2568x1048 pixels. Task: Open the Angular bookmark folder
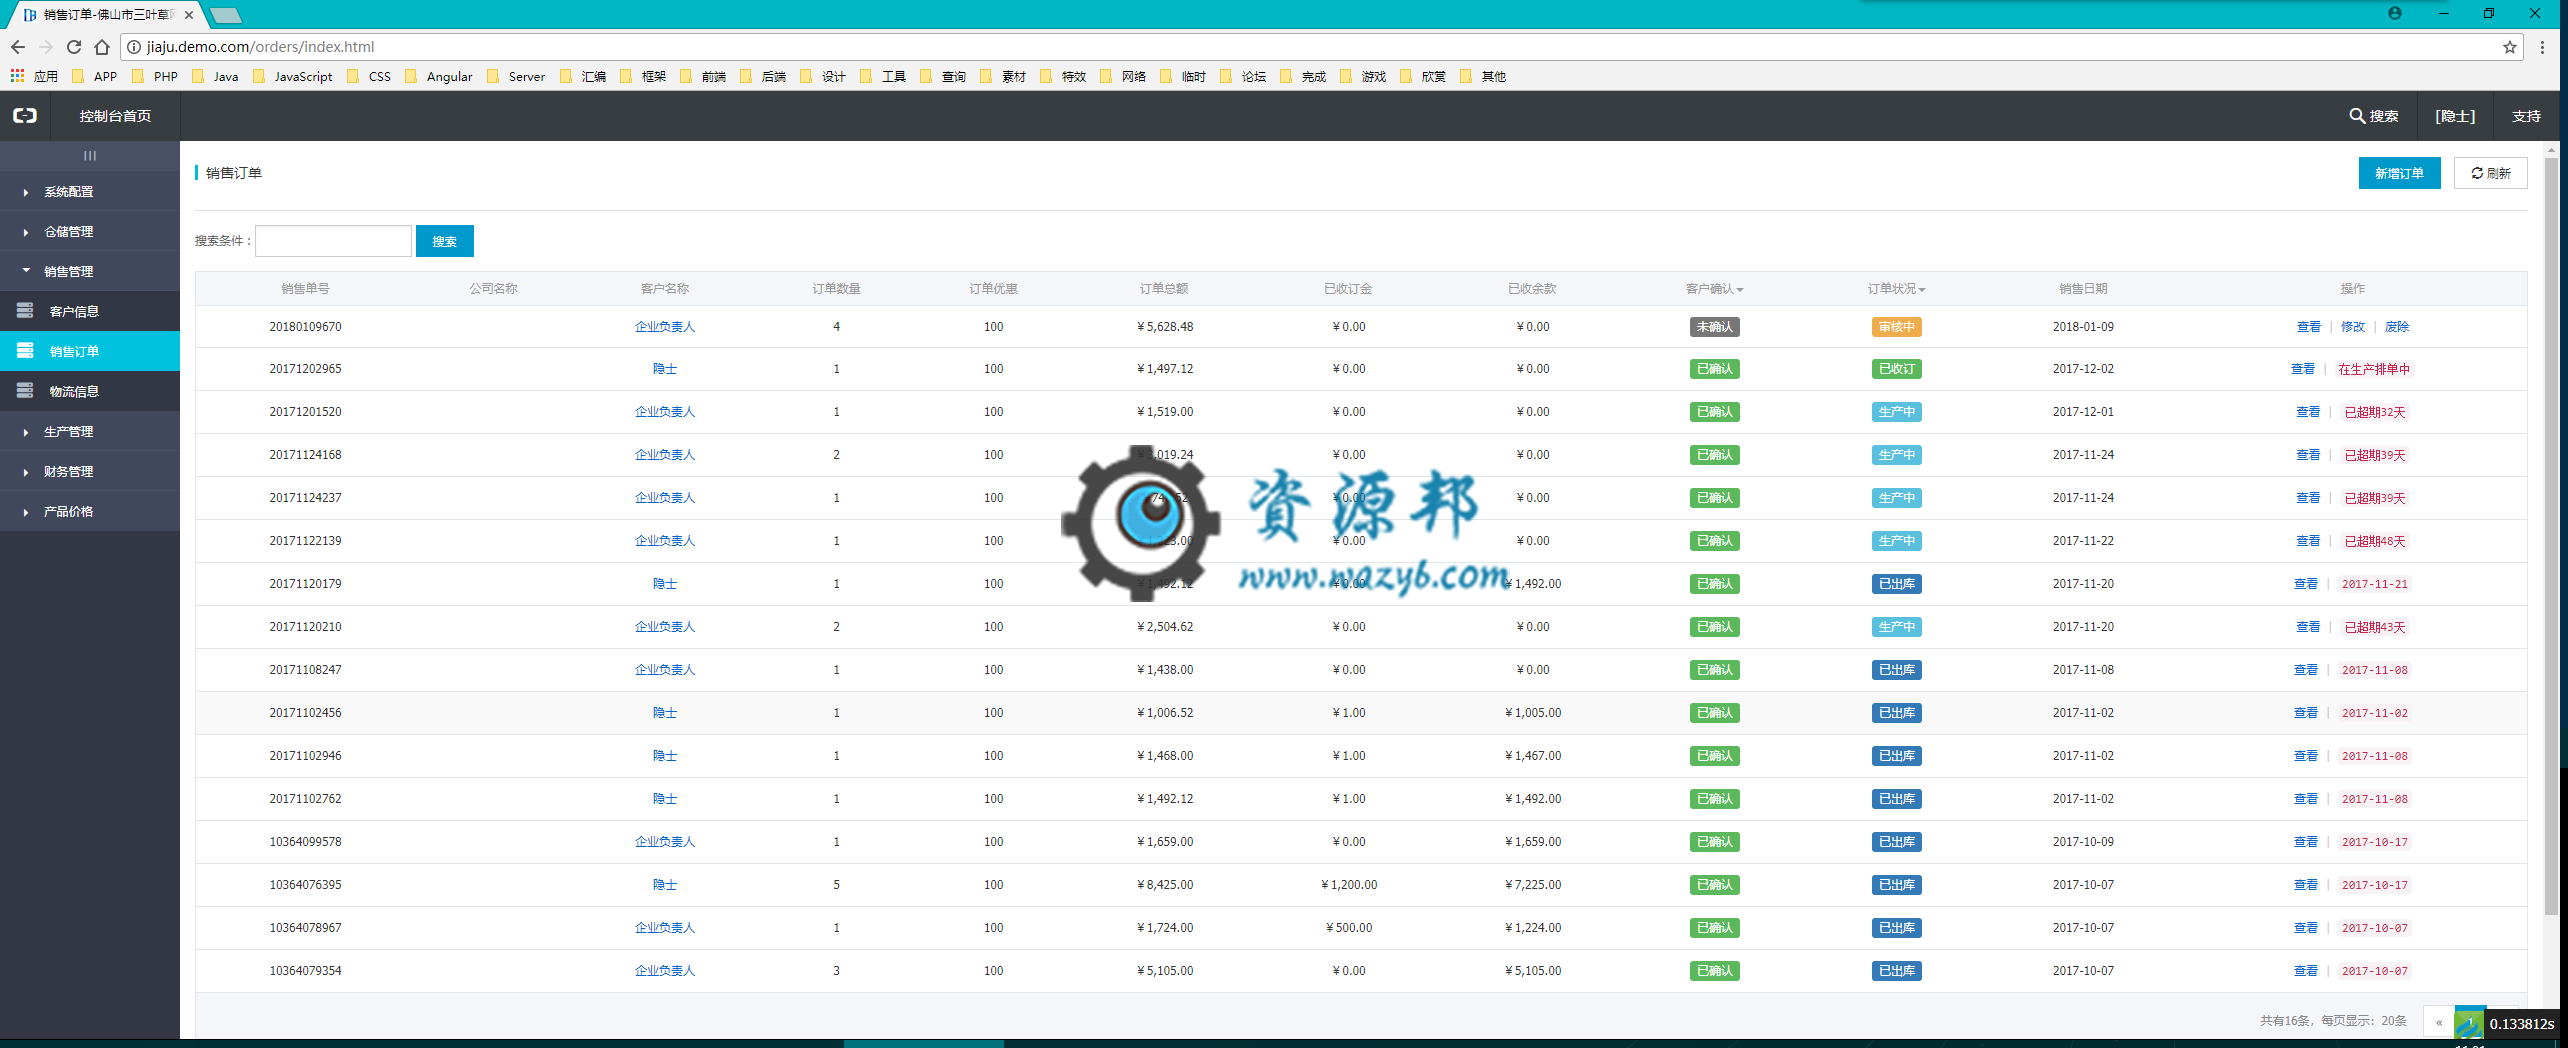point(439,76)
